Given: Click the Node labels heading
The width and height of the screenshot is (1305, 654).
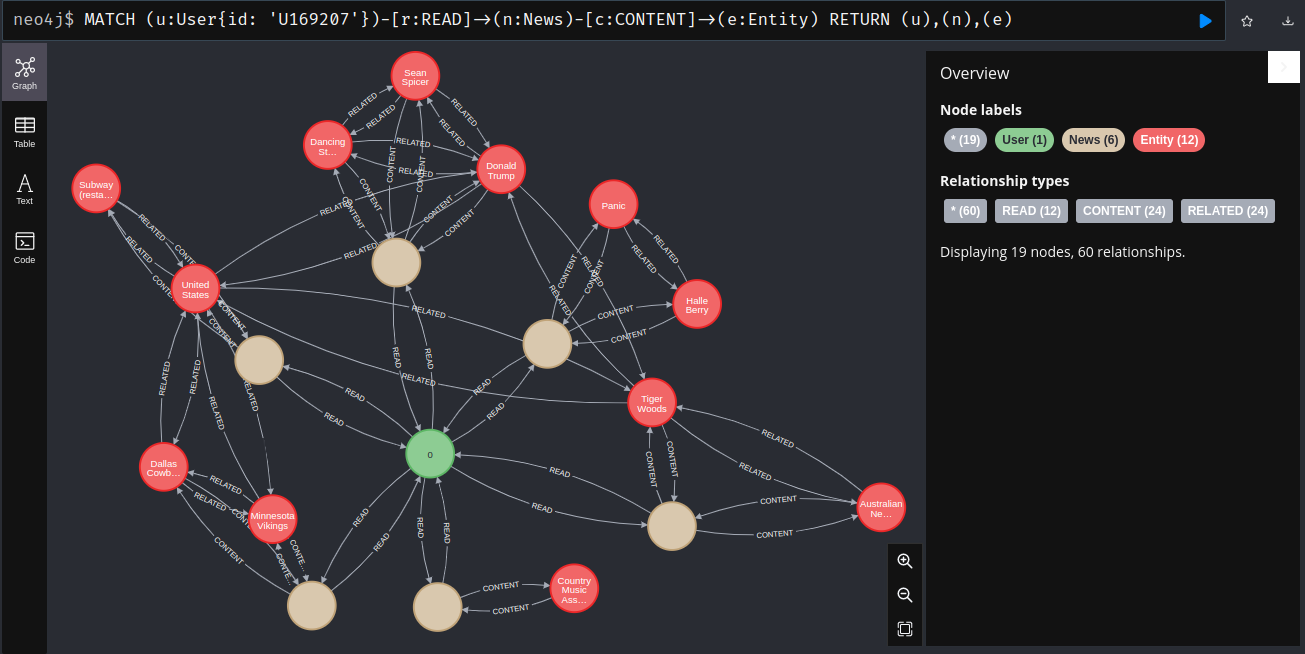Looking at the screenshot, I should pyautogui.click(x=981, y=110).
